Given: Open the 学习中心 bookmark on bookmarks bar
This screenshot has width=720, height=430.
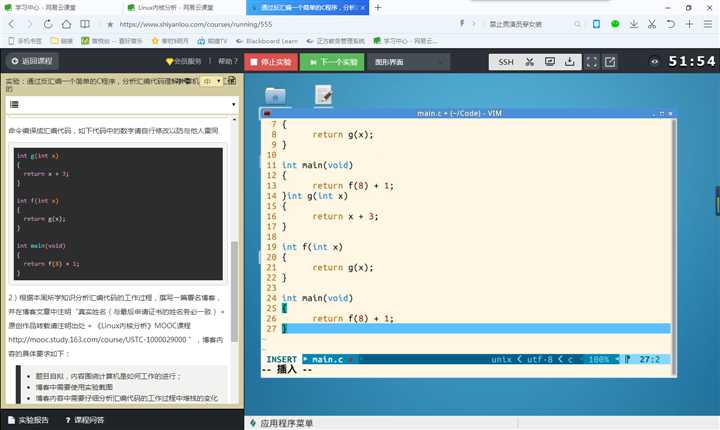Looking at the screenshot, I should pos(405,41).
